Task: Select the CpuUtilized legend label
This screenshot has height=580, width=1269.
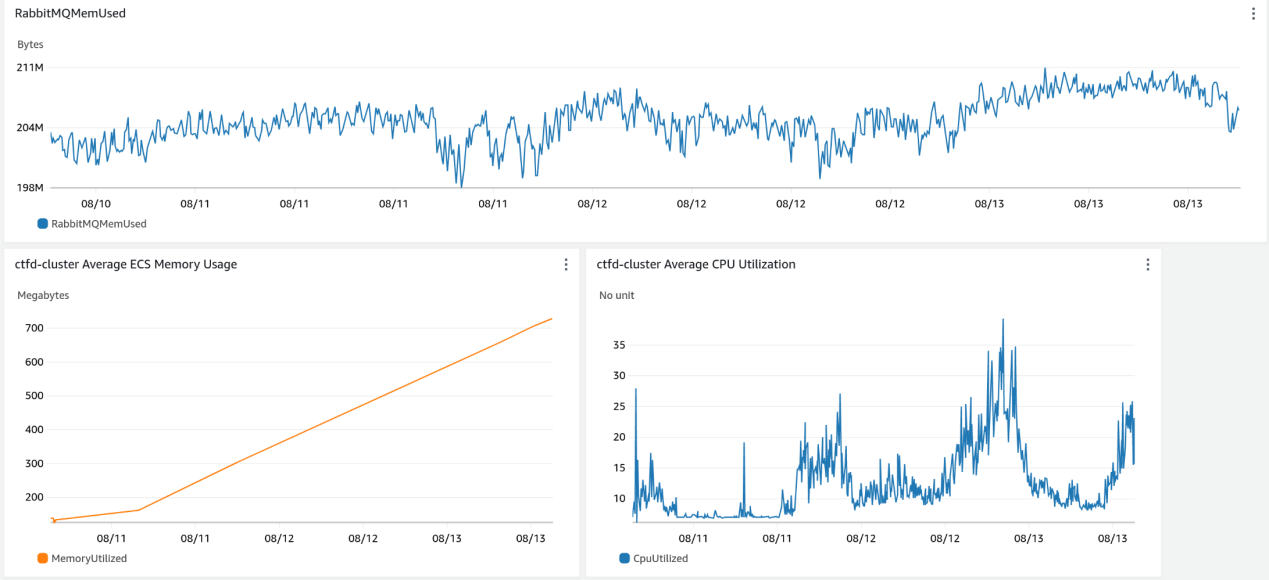Action: pyautogui.click(x=660, y=558)
